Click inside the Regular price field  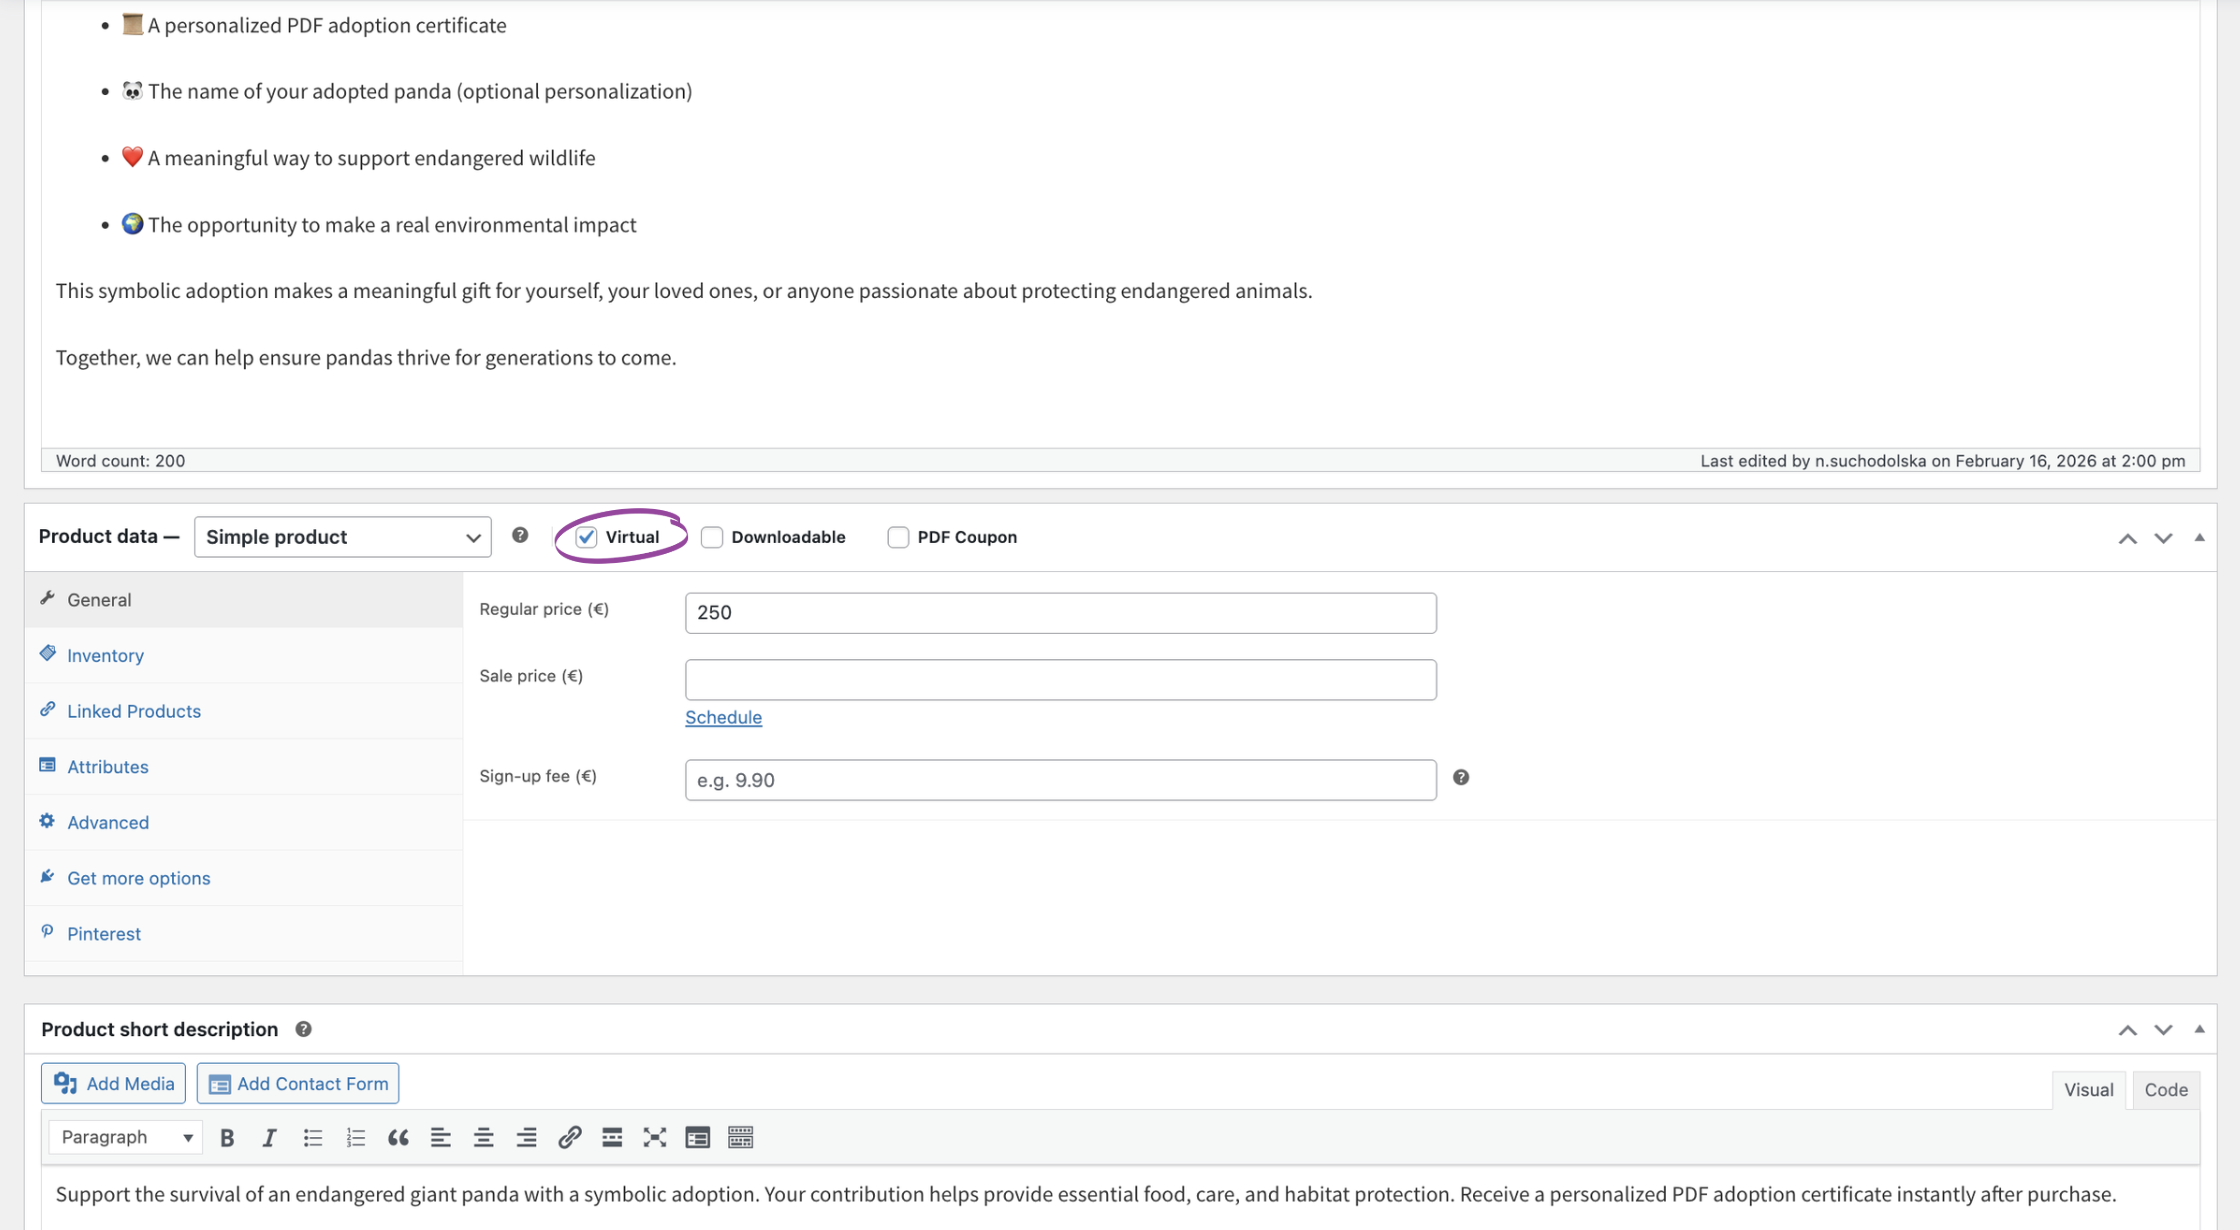pyautogui.click(x=1060, y=612)
